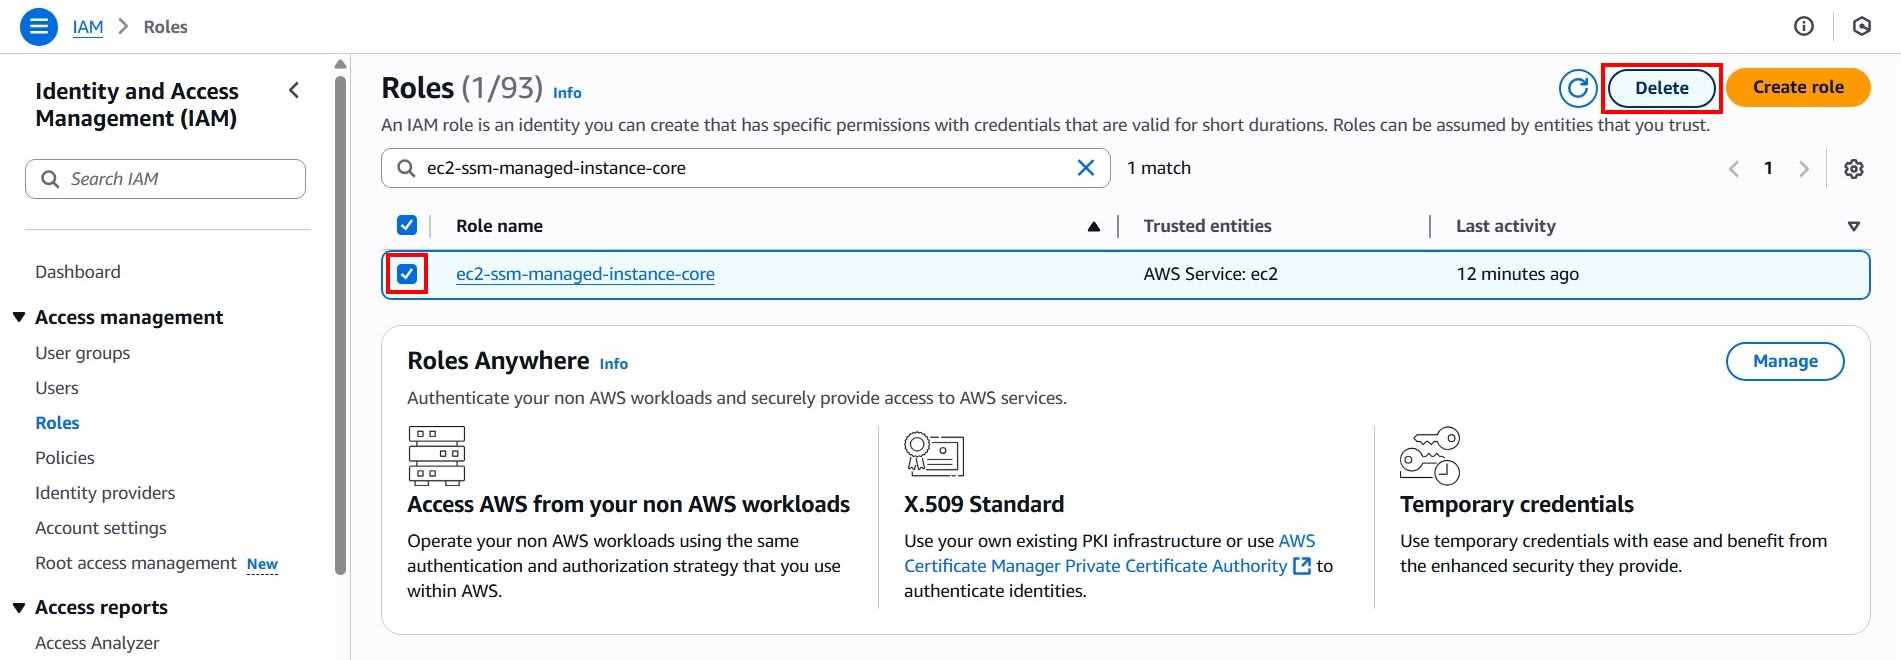
Task: Open the Last activity column dropdown arrow
Action: point(1854,227)
